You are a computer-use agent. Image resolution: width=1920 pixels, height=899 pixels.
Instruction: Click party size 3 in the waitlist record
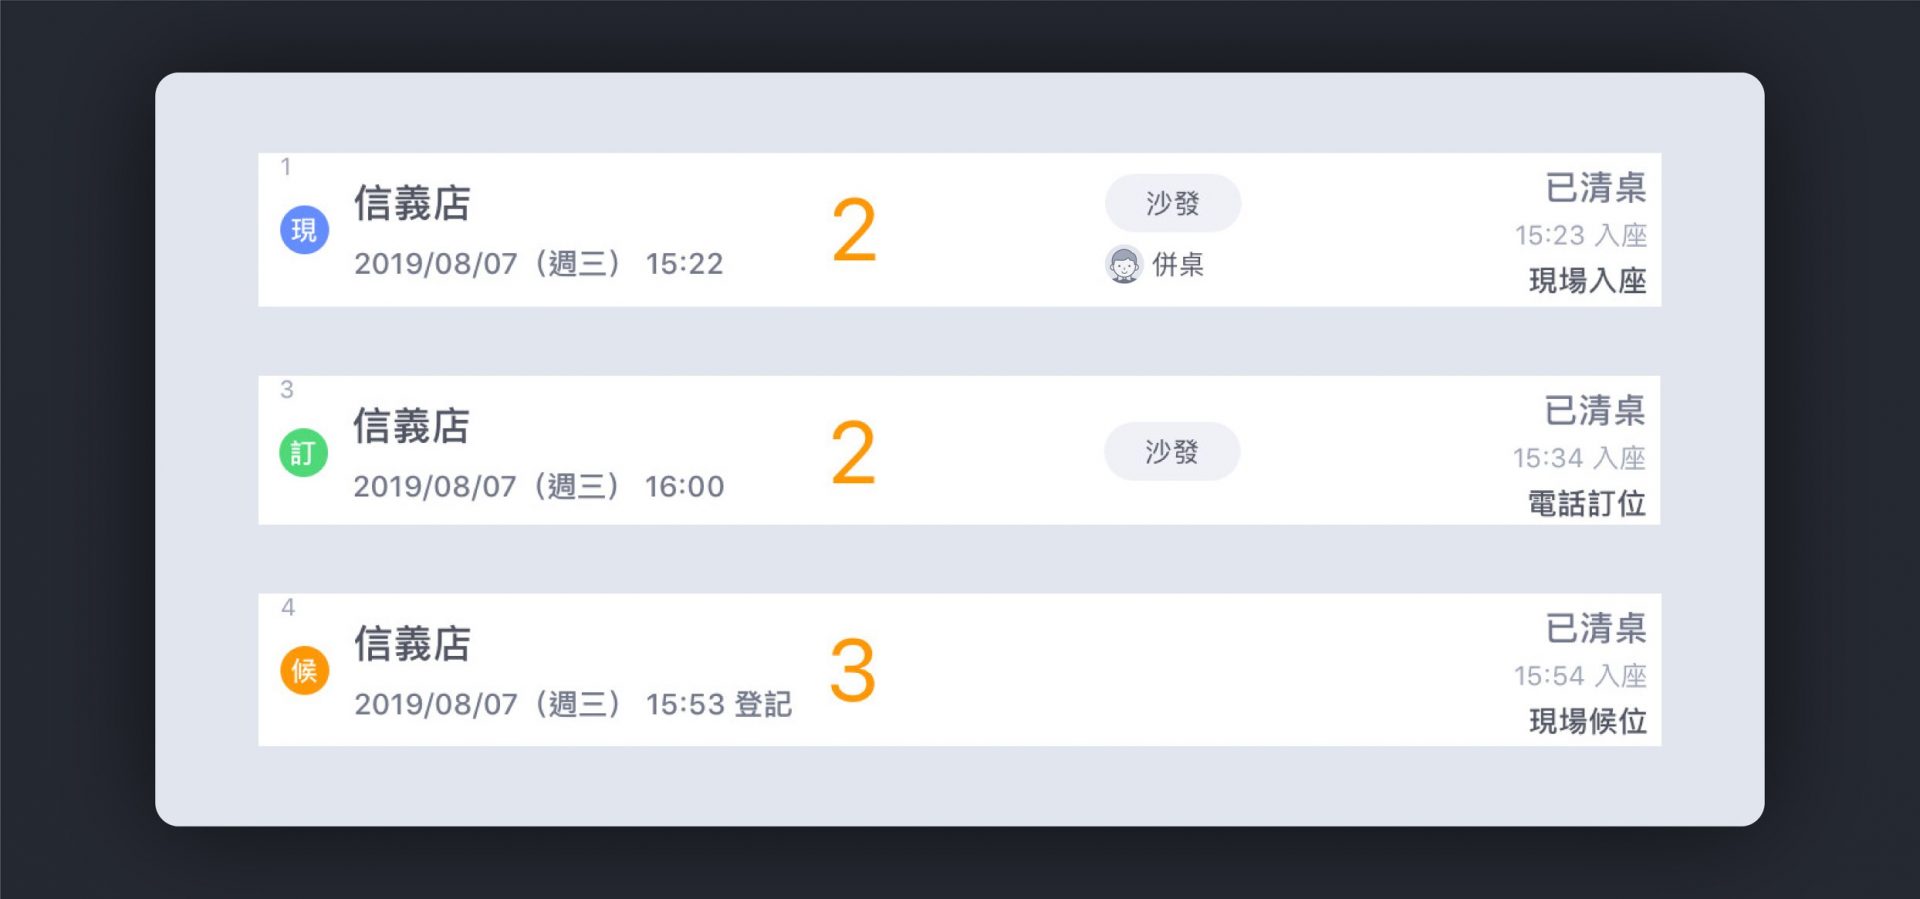coord(853,671)
